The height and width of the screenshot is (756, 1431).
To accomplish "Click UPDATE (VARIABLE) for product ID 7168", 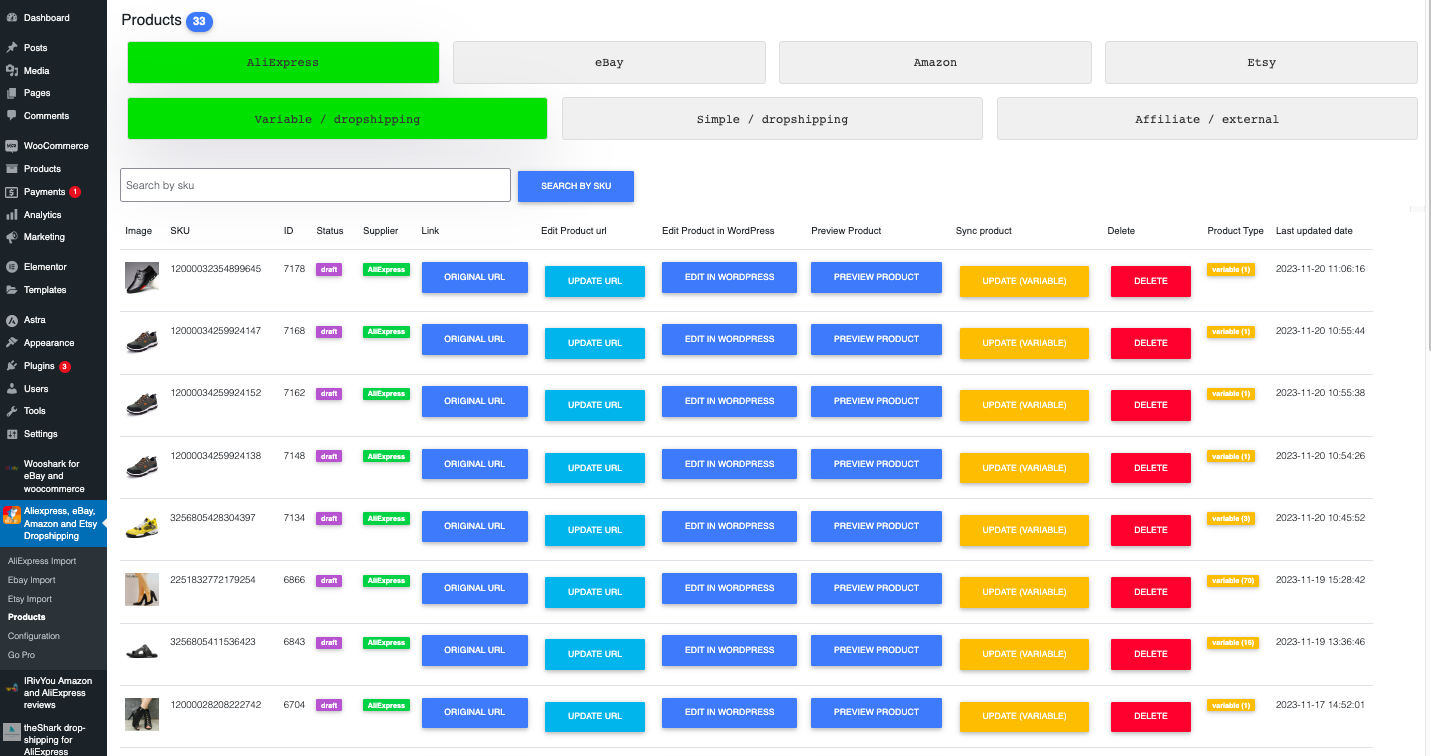I will click(1024, 343).
